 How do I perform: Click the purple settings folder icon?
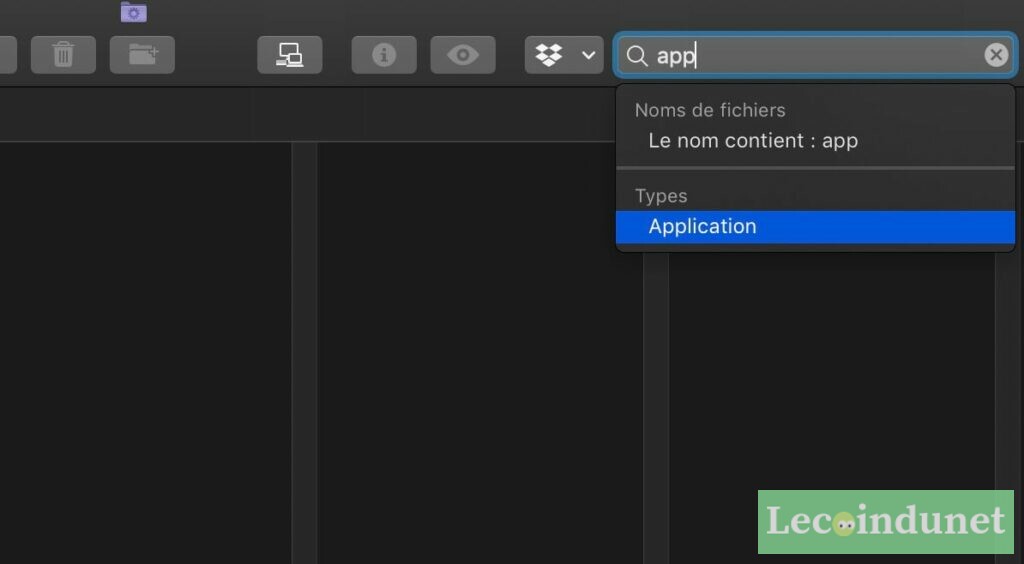[x=133, y=12]
